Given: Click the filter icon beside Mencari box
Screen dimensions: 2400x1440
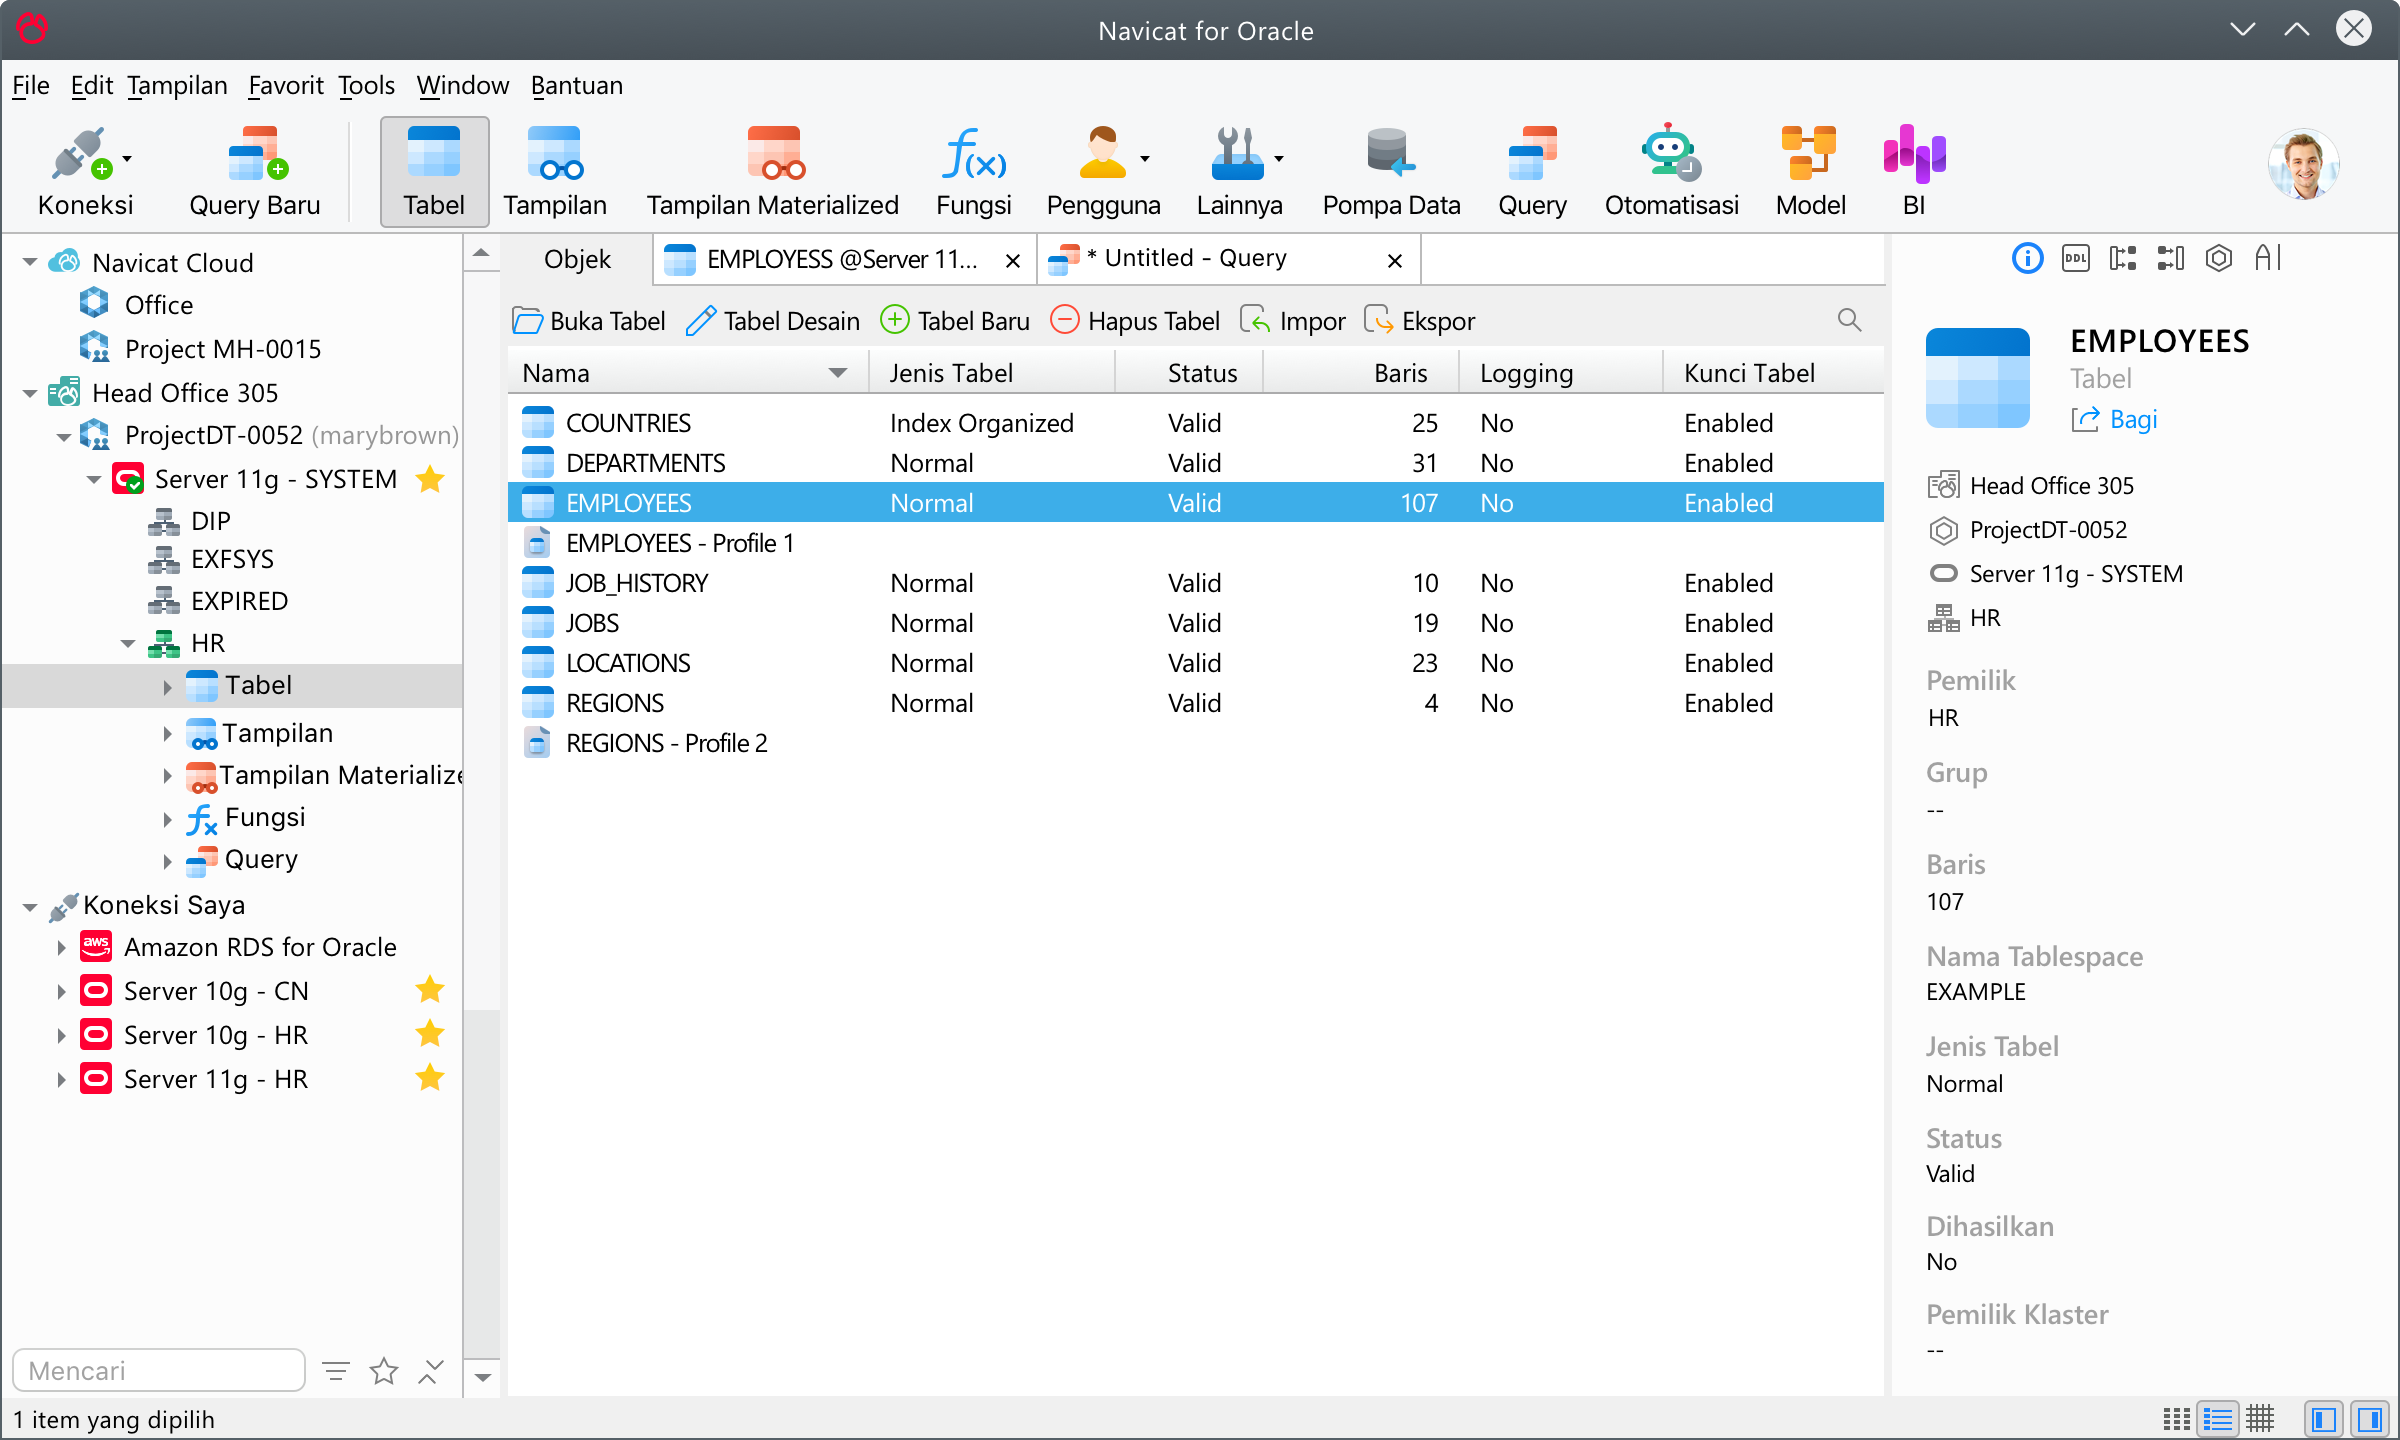Looking at the screenshot, I should [x=336, y=1371].
